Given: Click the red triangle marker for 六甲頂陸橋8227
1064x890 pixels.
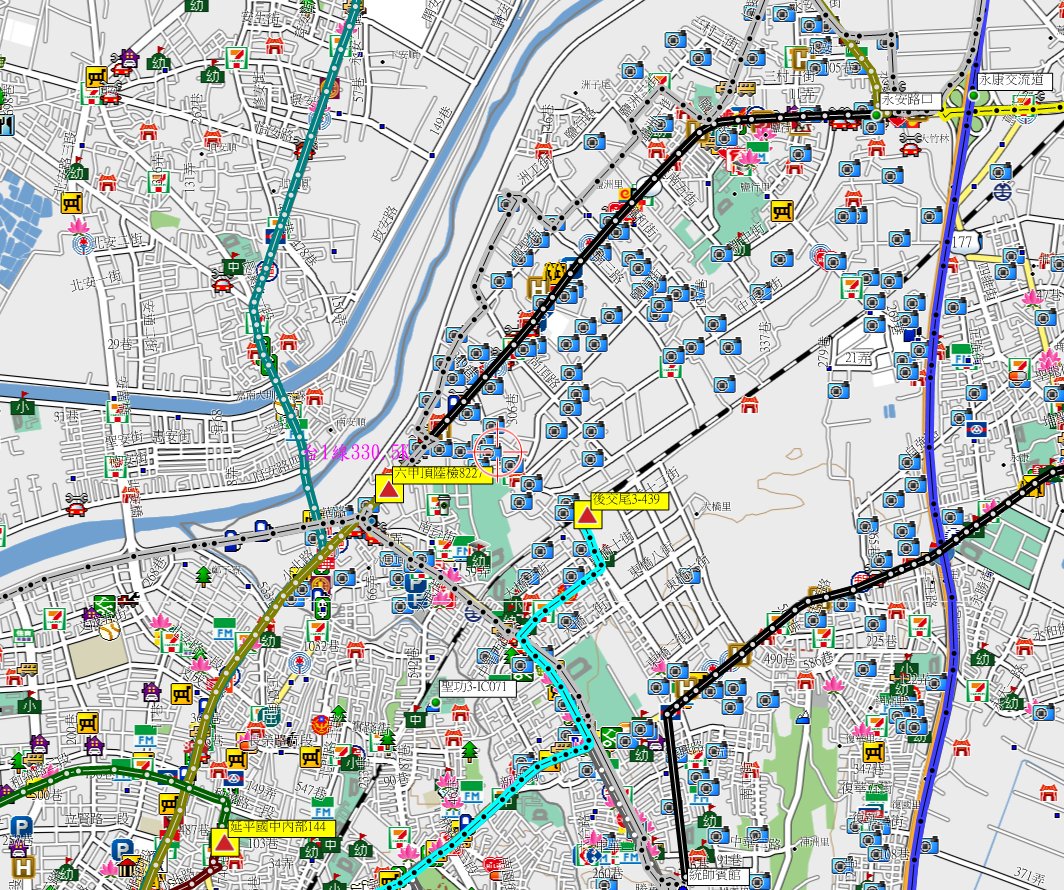Looking at the screenshot, I should point(388,489).
